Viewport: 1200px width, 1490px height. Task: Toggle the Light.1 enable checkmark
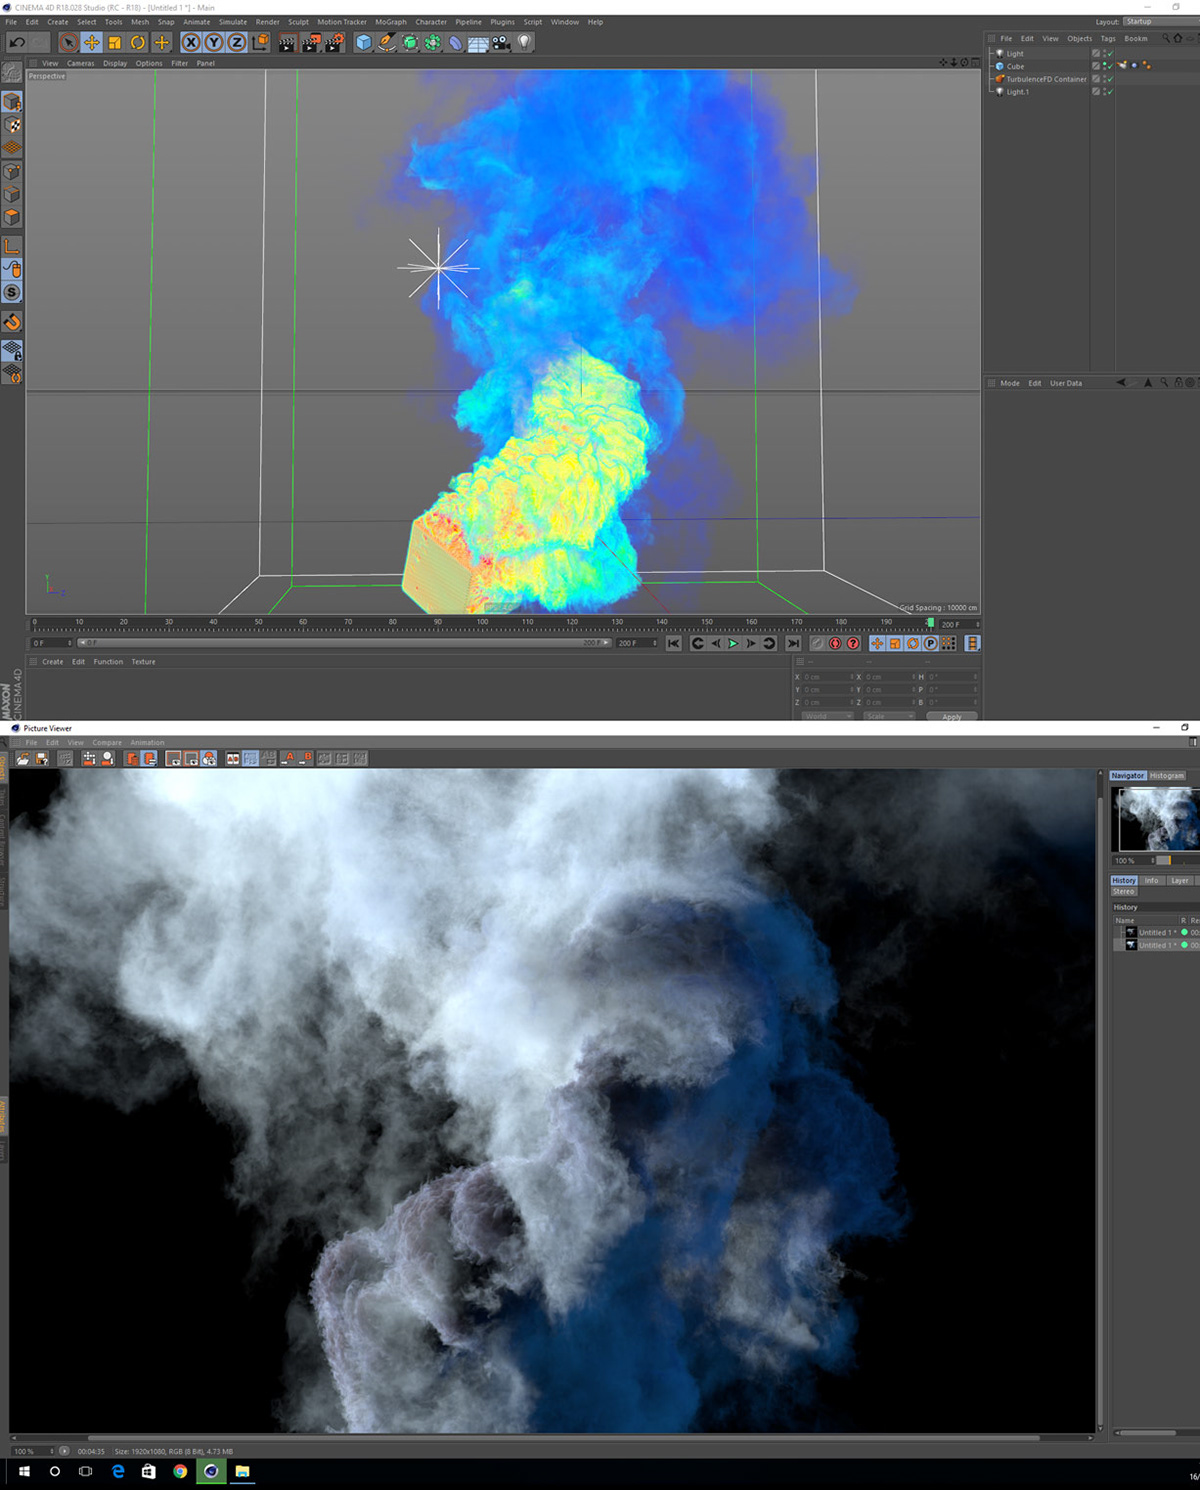coord(1110,92)
